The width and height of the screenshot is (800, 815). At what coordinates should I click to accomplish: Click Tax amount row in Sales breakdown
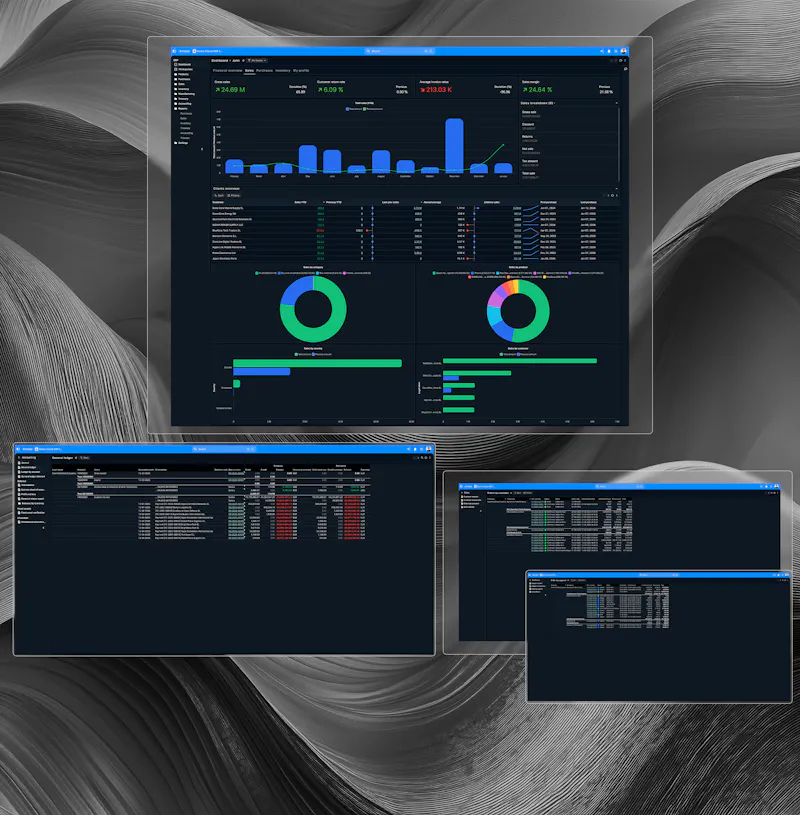[569, 163]
